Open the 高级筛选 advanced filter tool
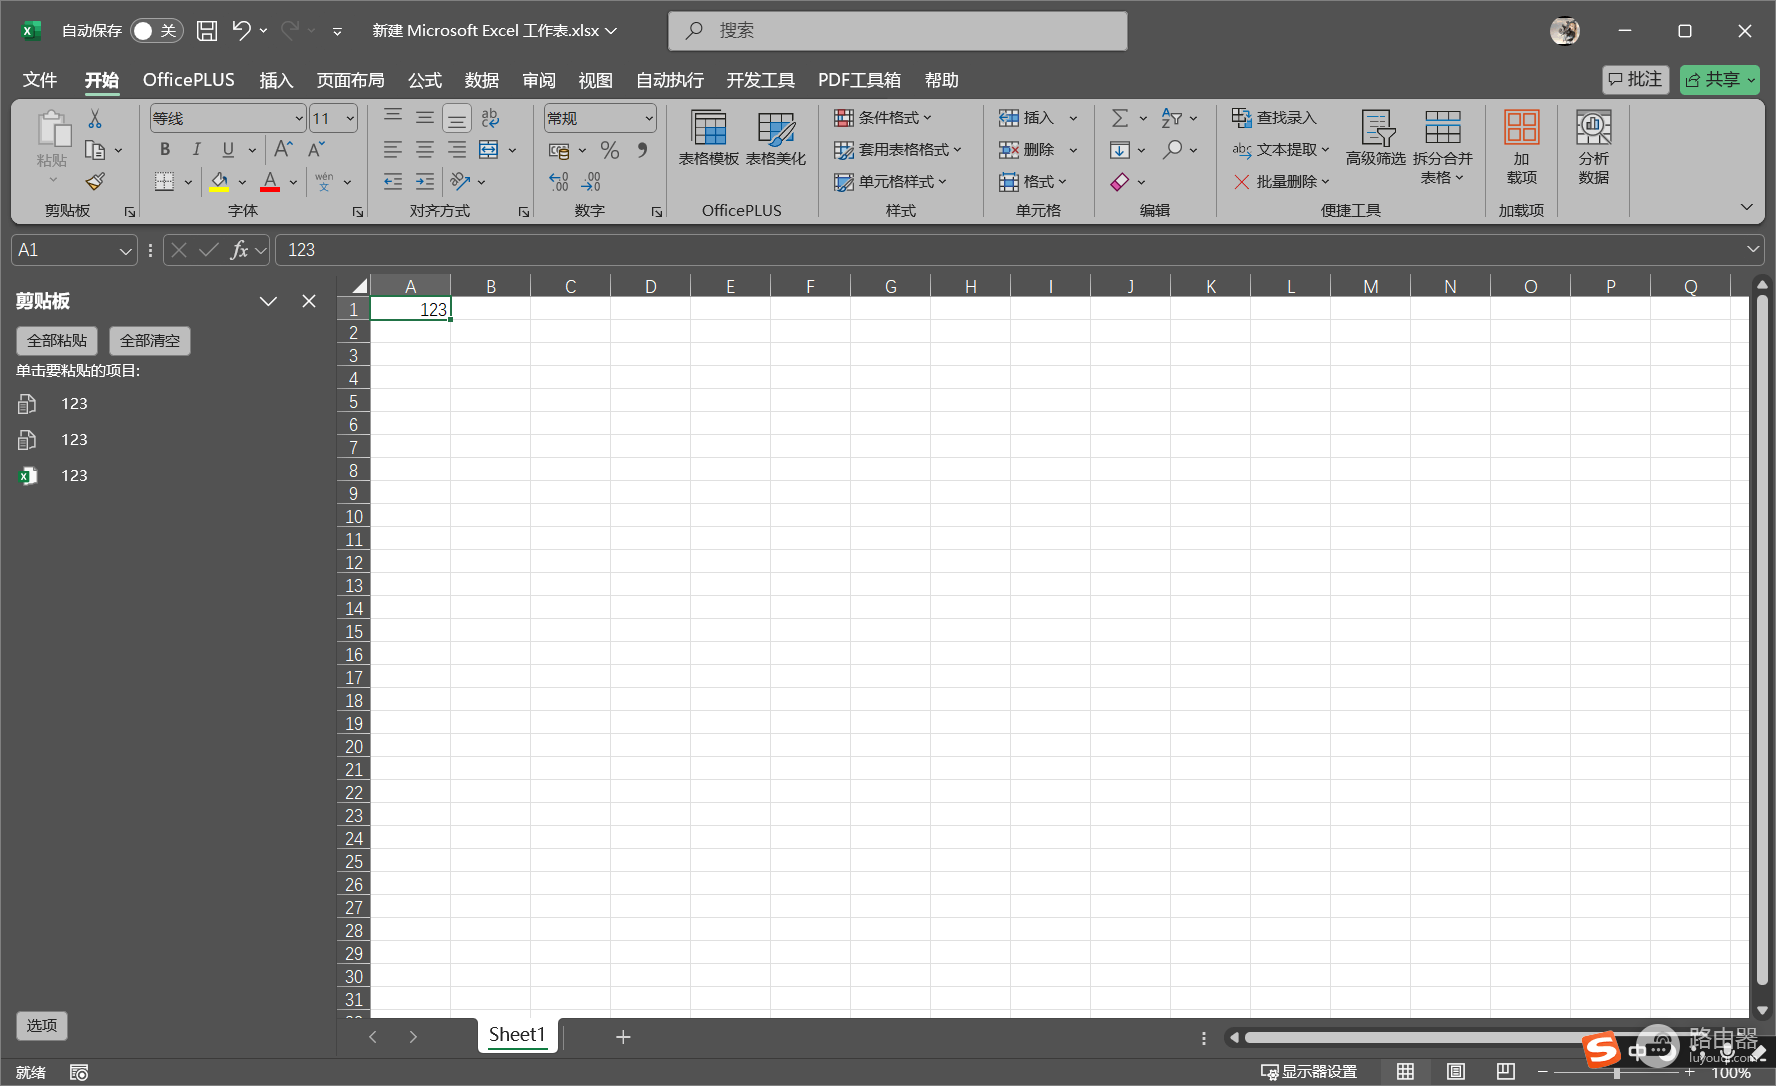The height and width of the screenshot is (1086, 1776). 1376,138
